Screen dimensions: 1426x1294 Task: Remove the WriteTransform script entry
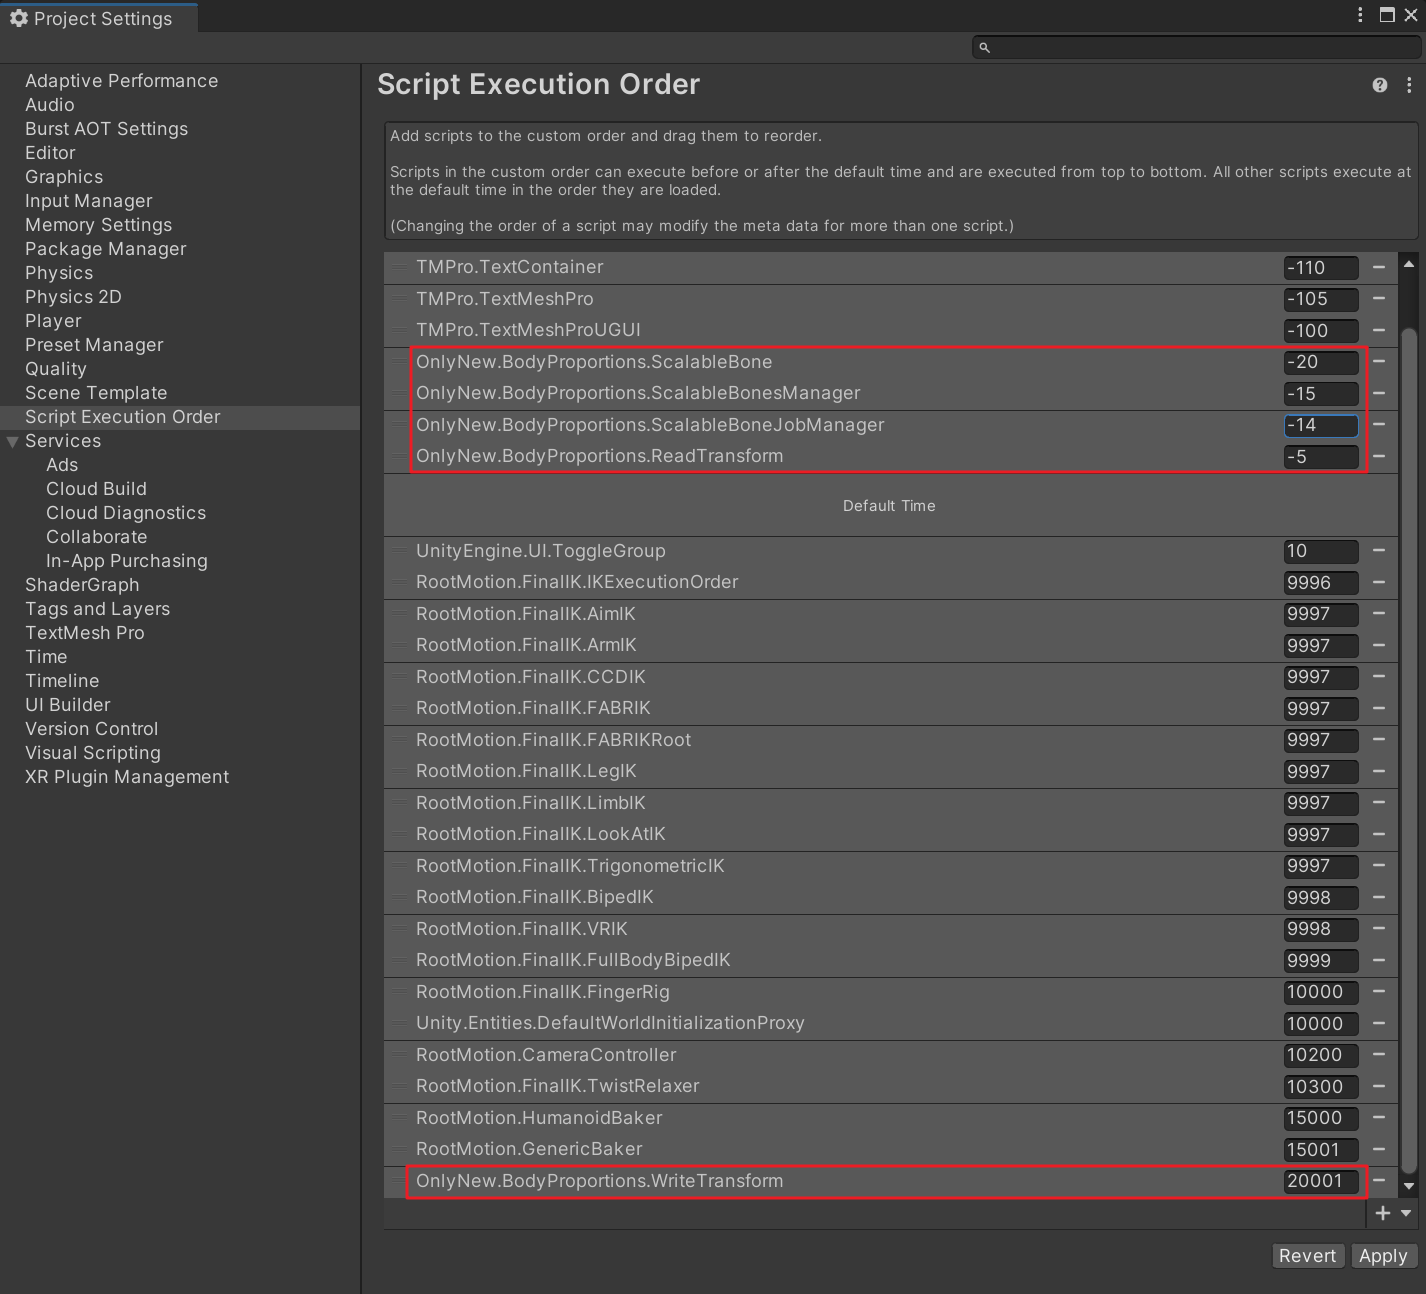1379,1180
